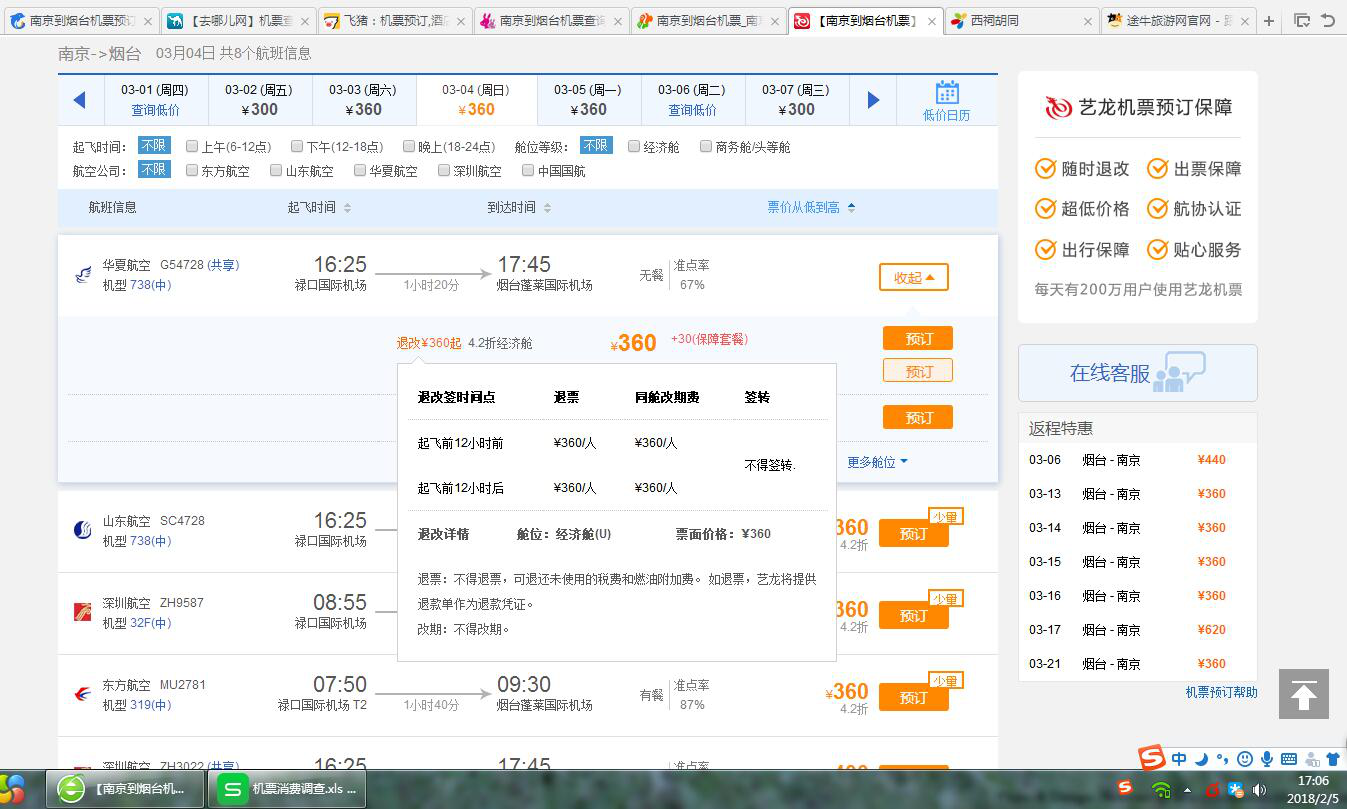
Task: Collapse the fare details with 收起
Action: click(x=912, y=277)
